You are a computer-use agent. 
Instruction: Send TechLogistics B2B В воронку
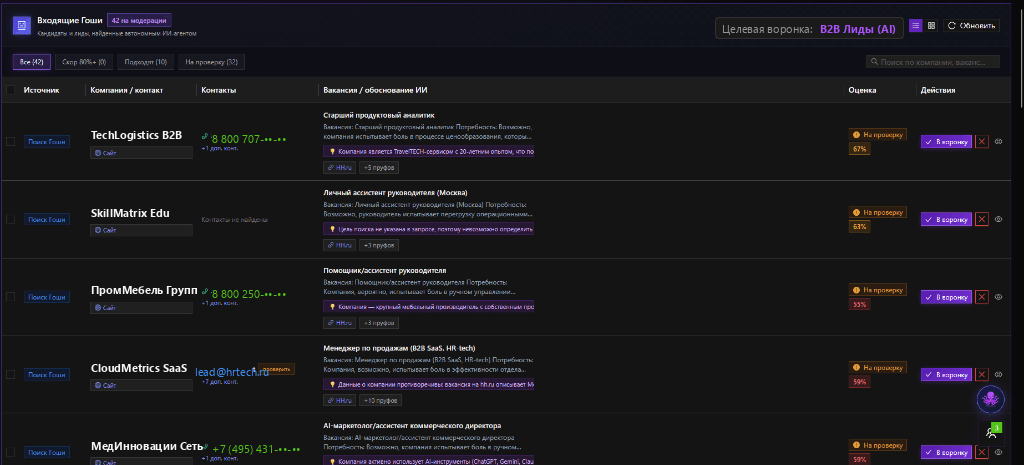pos(946,142)
